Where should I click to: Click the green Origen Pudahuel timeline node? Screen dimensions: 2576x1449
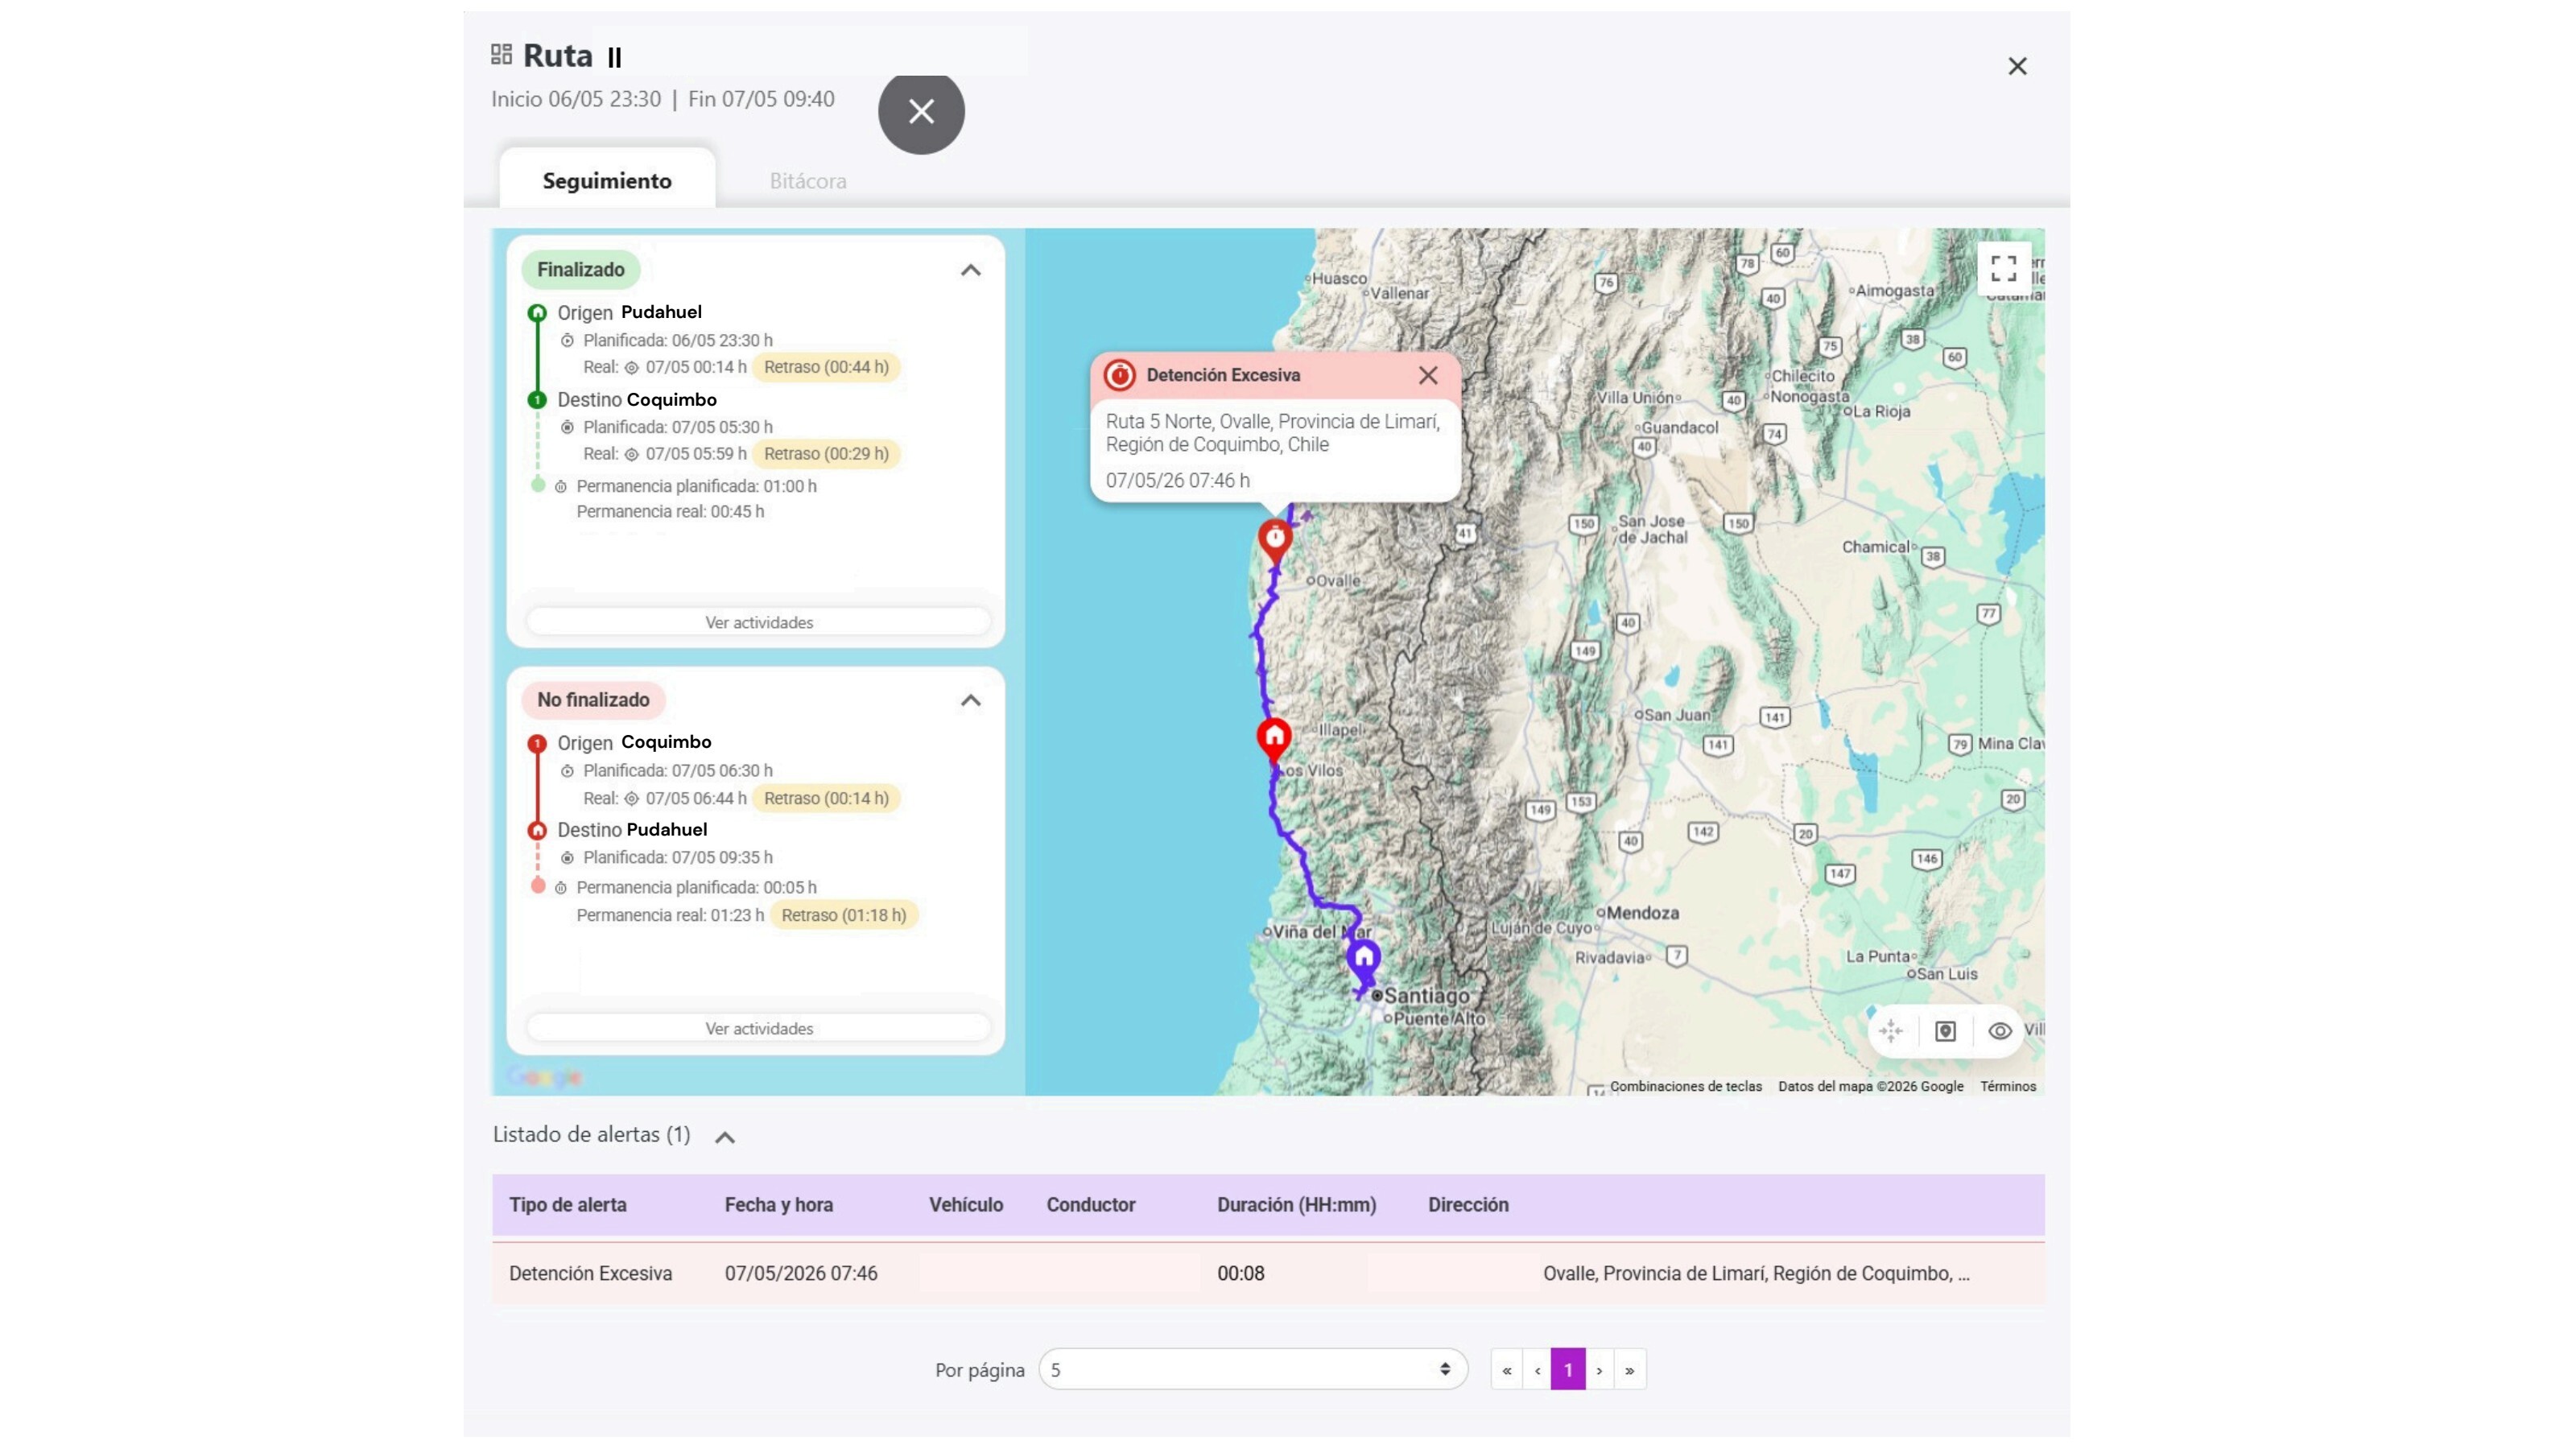coord(537,313)
